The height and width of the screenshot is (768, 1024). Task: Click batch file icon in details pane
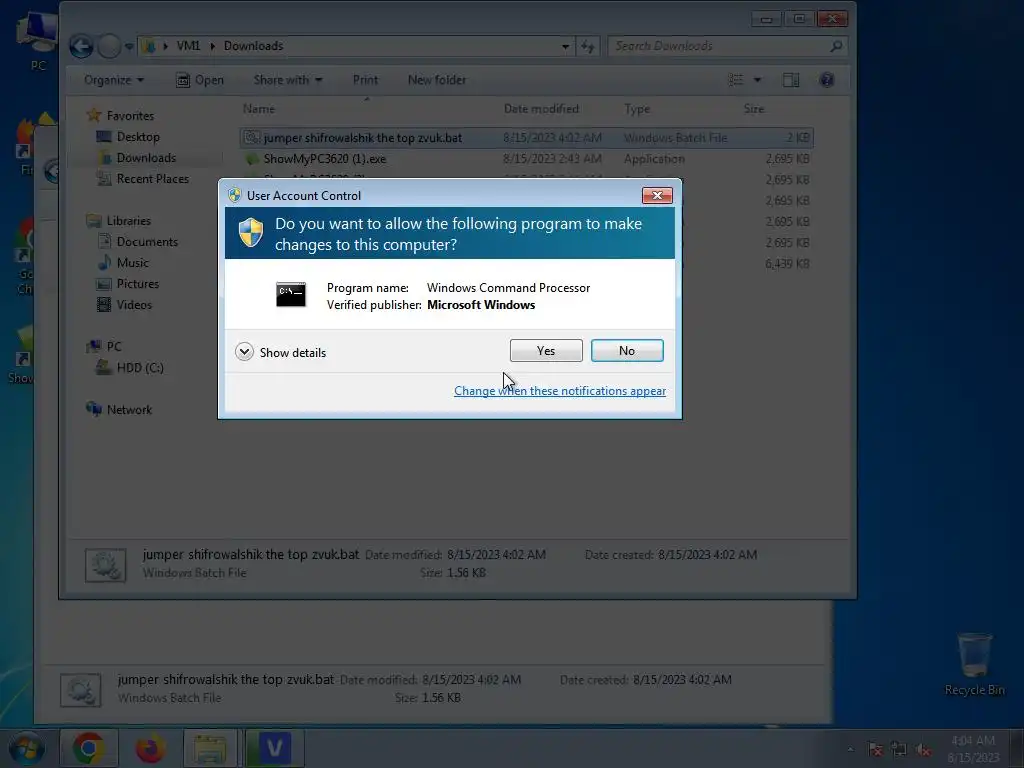click(x=105, y=566)
